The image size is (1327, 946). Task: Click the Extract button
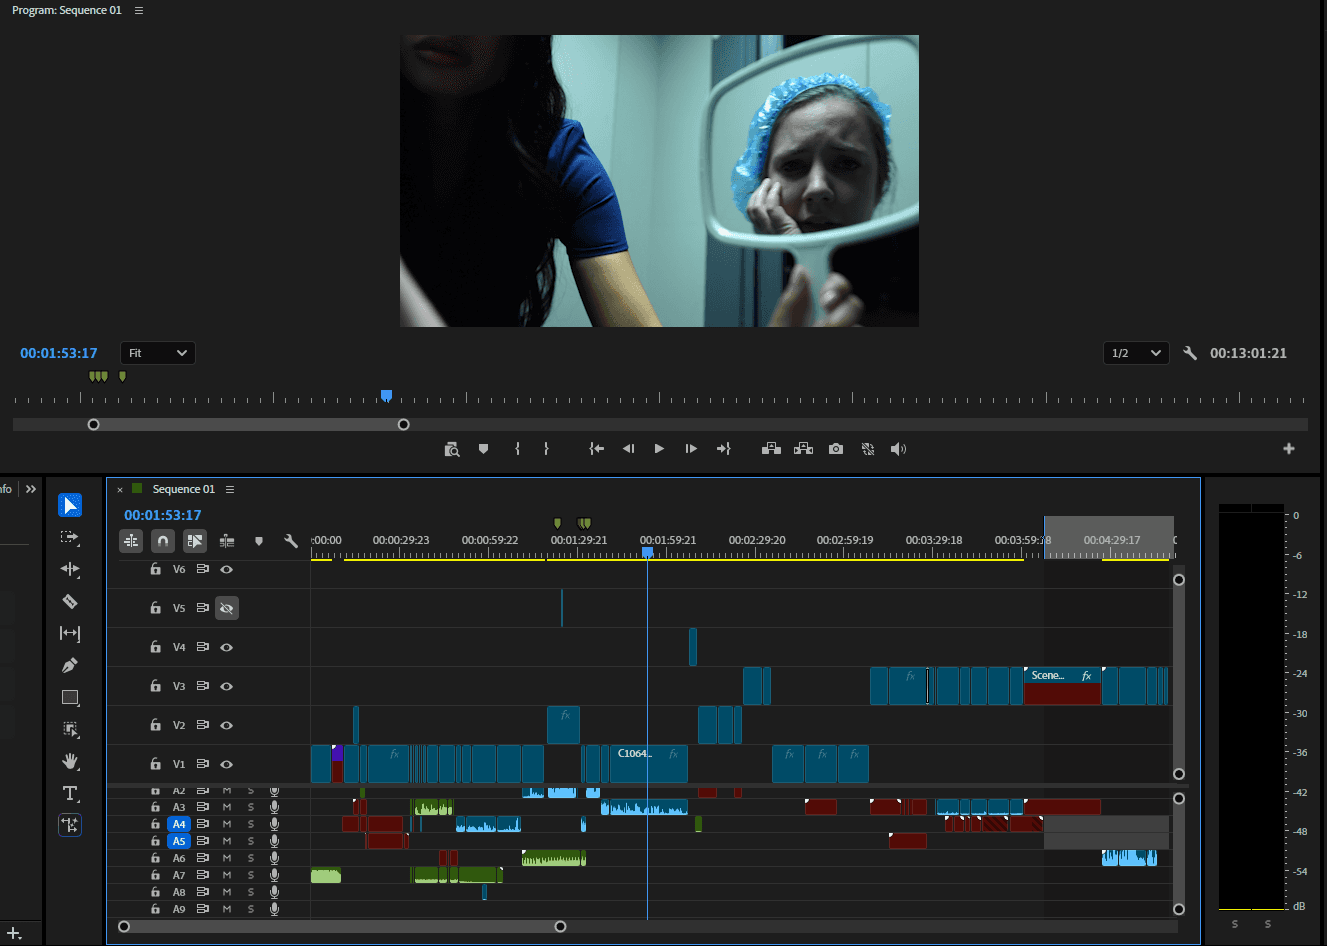click(803, 449)
